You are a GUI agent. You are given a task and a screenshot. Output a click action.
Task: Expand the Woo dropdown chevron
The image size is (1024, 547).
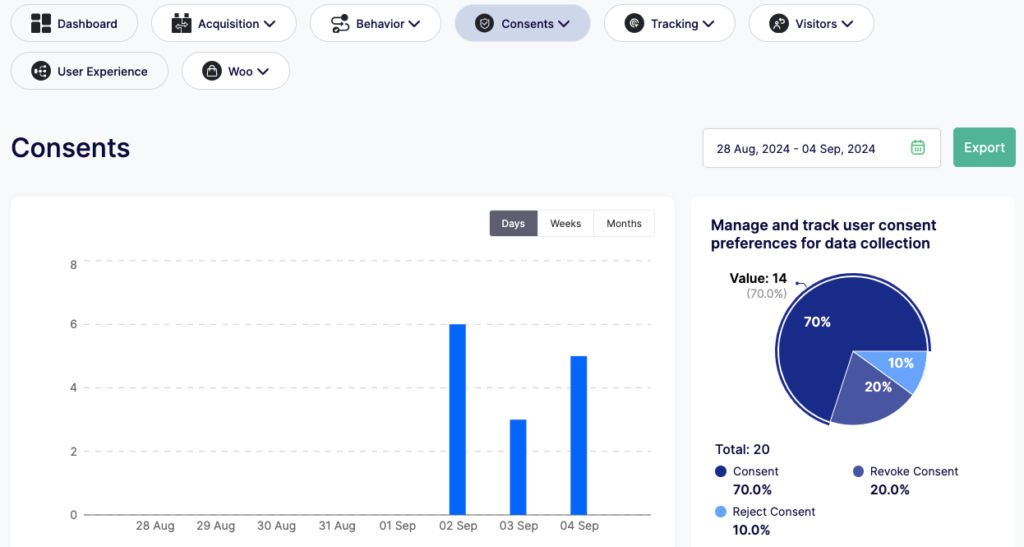coord(263,72)
